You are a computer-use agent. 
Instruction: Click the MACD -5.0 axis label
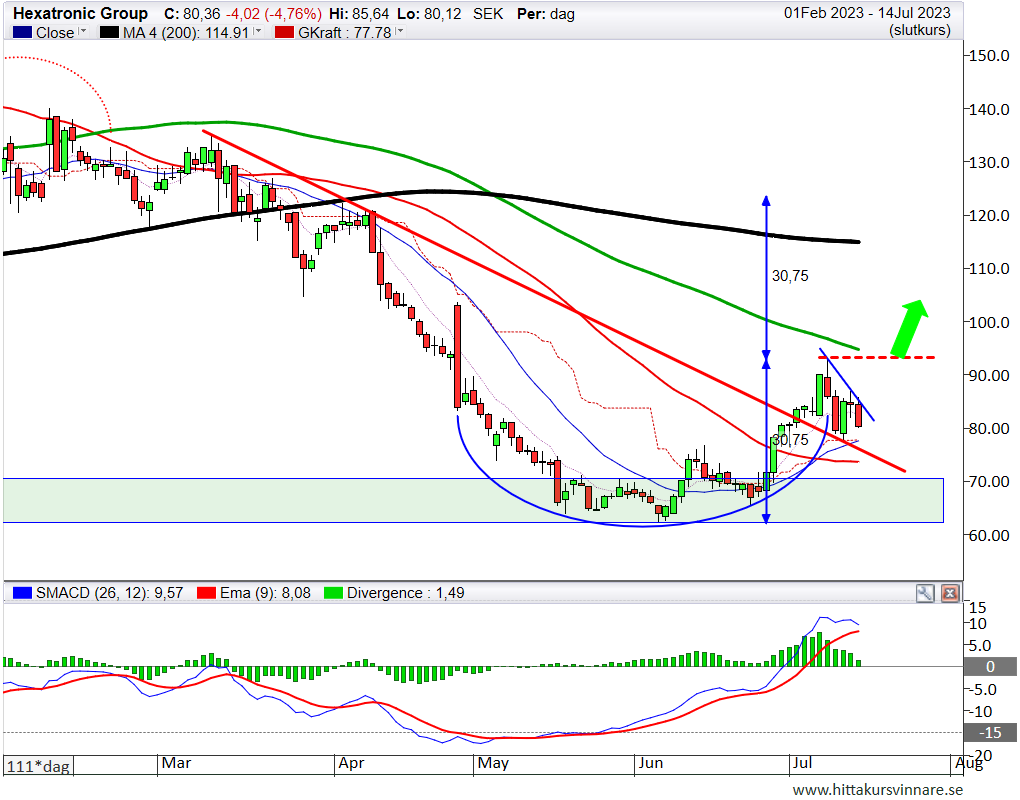982,689
